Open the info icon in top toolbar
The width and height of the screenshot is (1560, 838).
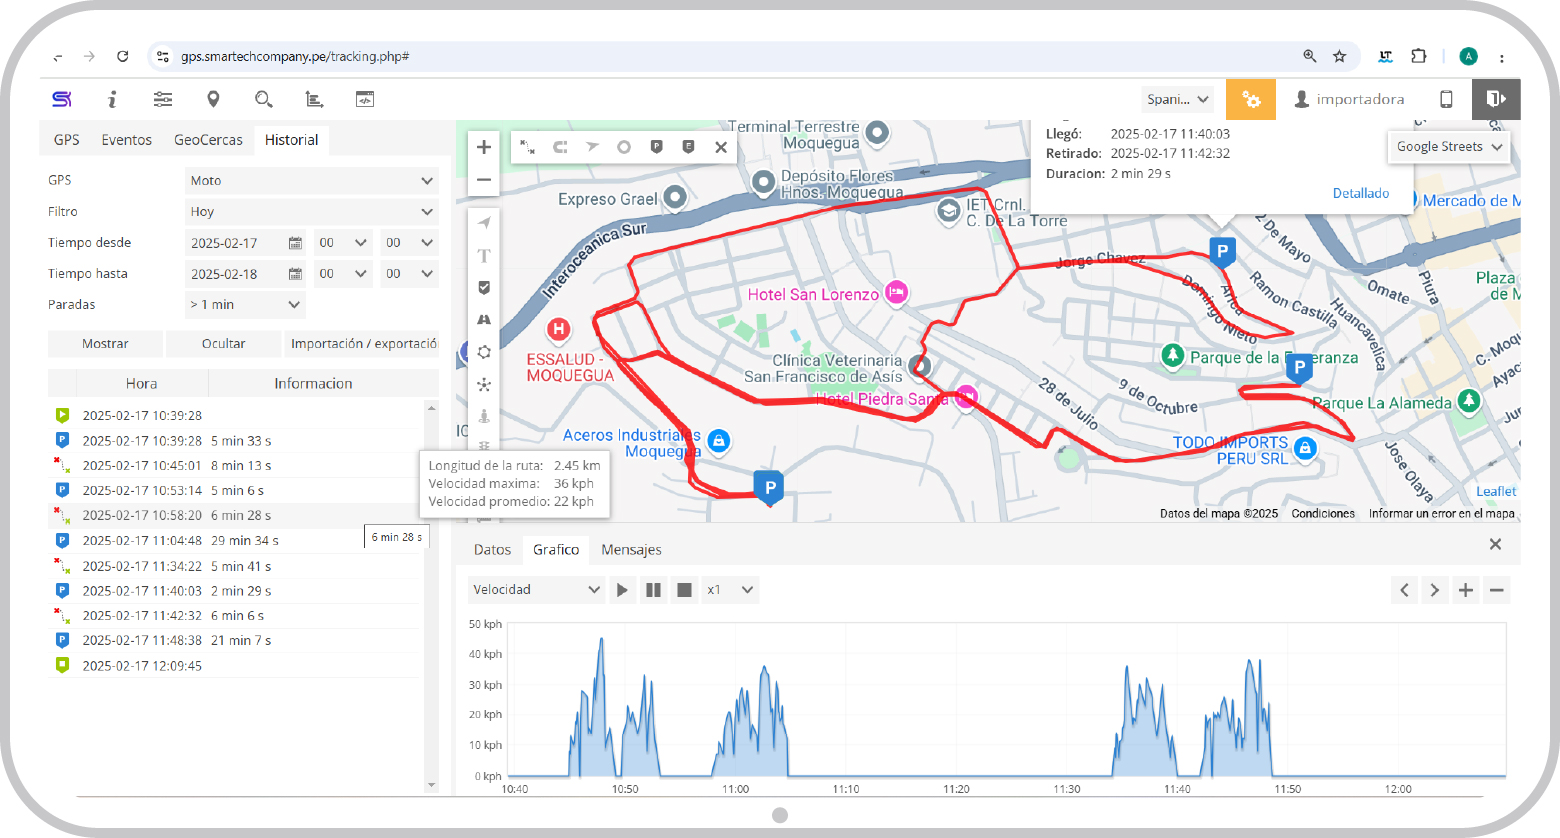tap(112, 99)
